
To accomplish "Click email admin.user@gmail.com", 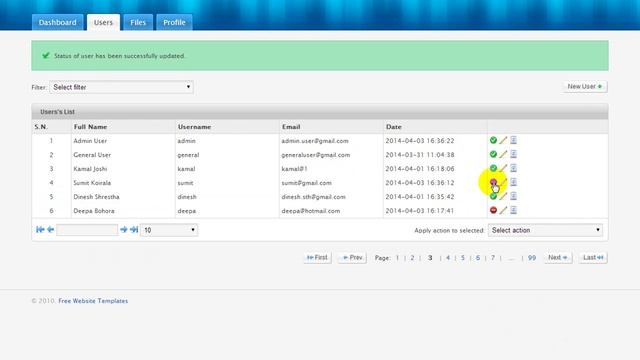I will point(315,141).
